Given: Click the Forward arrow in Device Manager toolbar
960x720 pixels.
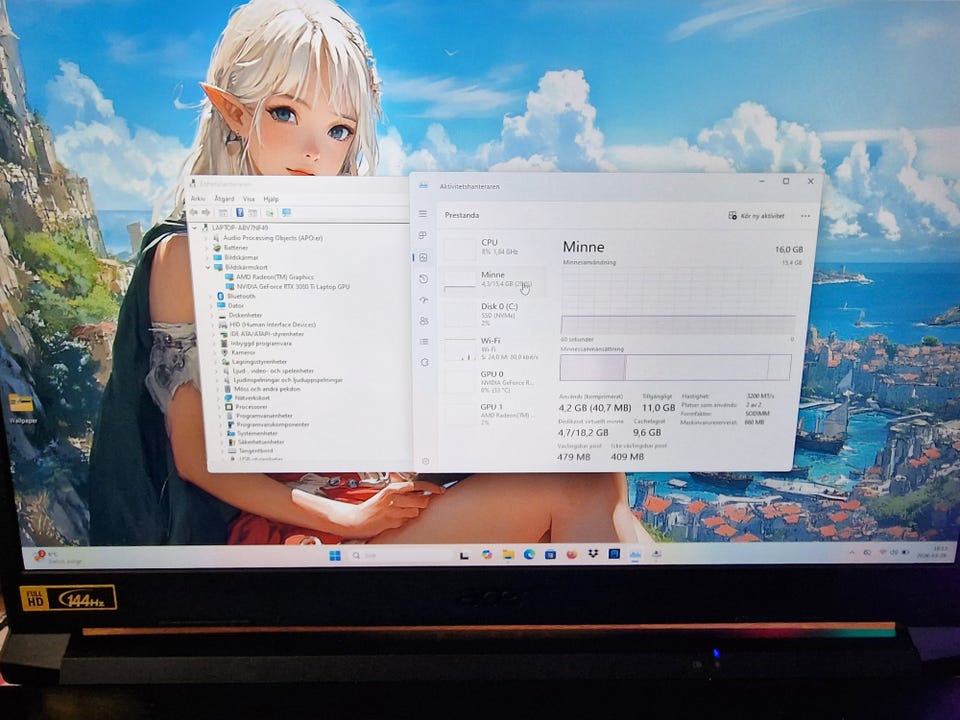Looking at the screenshot, I should click(x=206, y=212).
